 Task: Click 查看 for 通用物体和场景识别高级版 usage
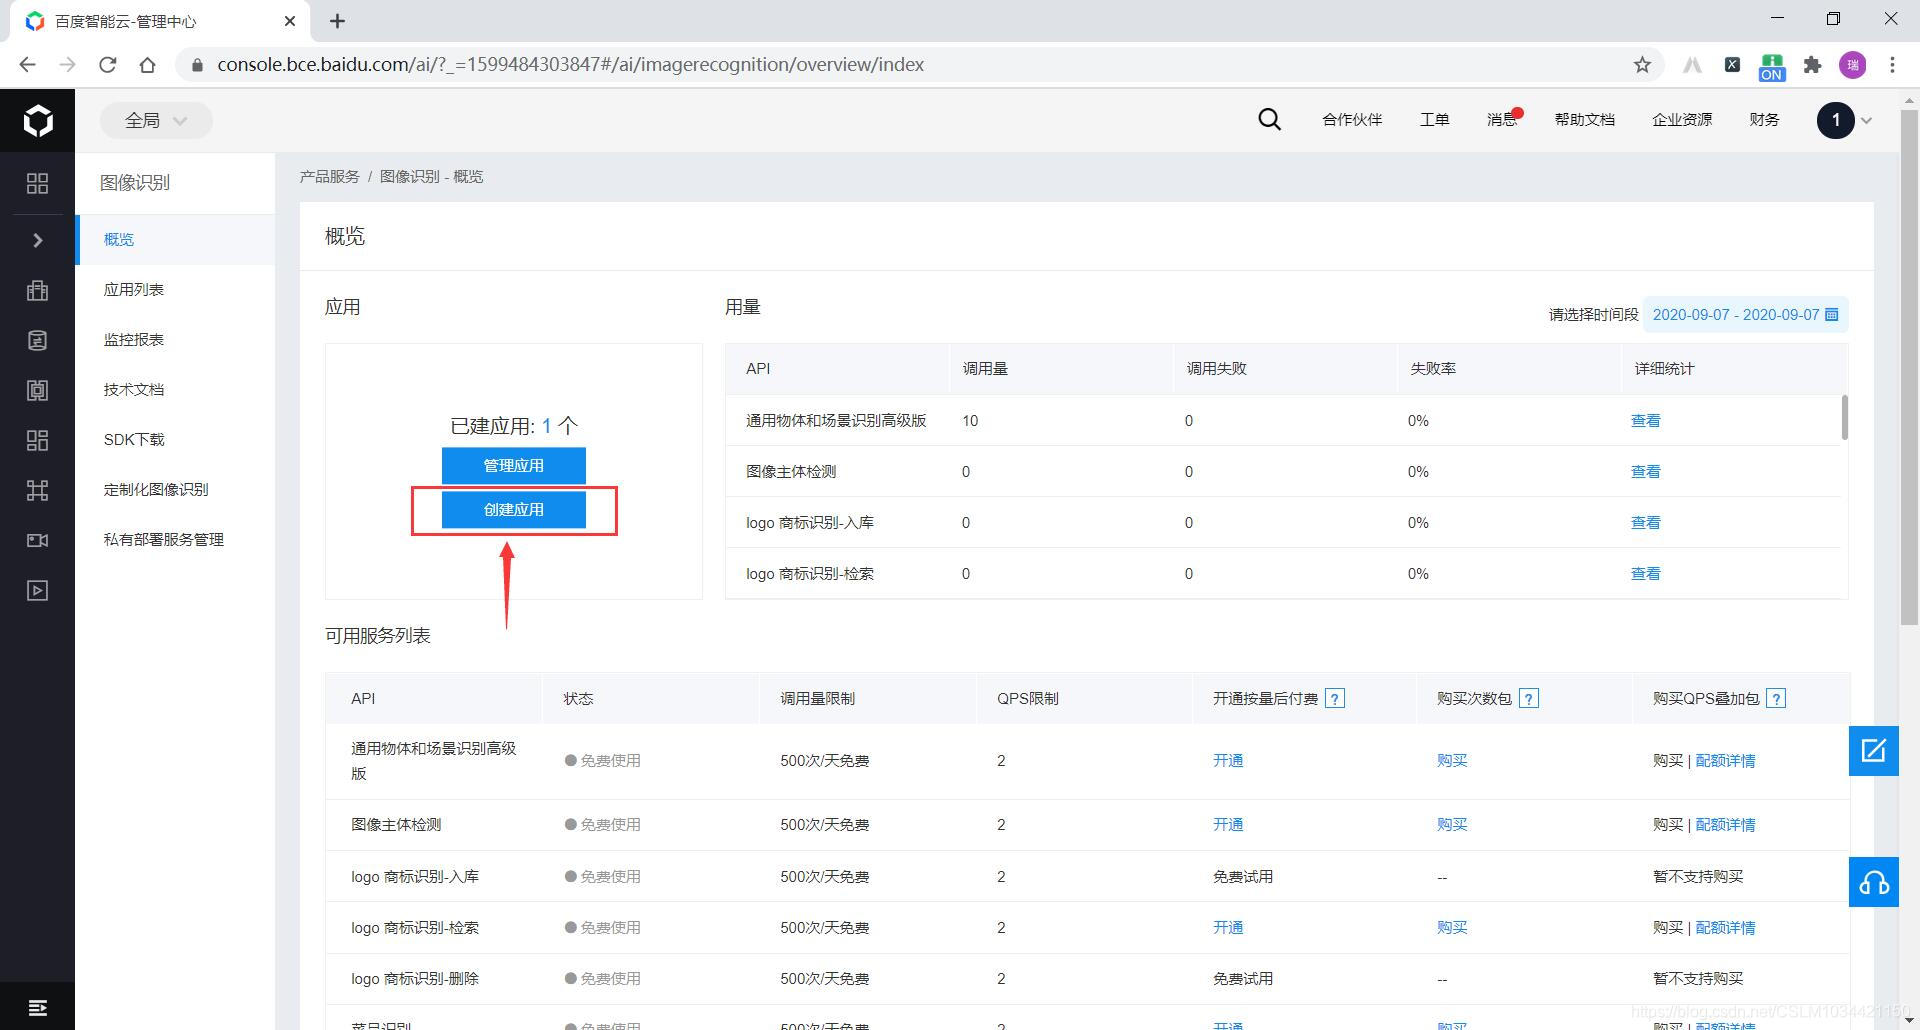click(1645, 421)
